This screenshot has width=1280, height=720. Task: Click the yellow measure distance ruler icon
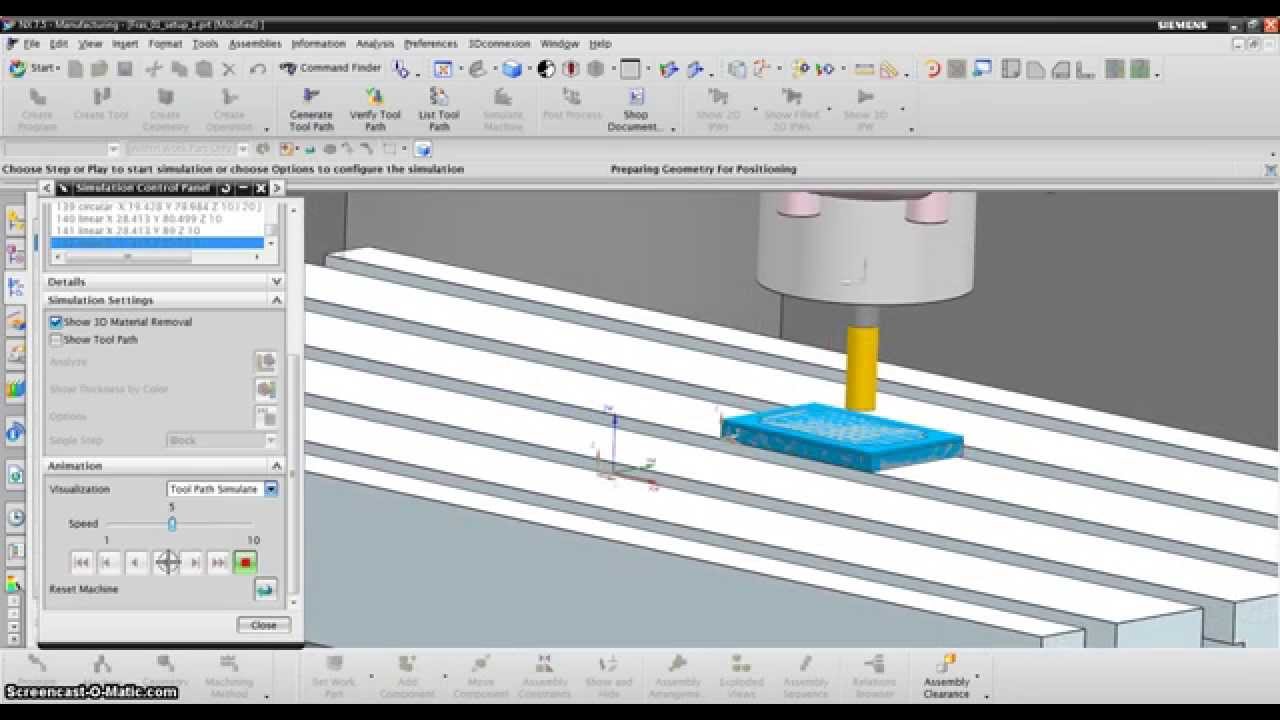click(x=864, y=69)
